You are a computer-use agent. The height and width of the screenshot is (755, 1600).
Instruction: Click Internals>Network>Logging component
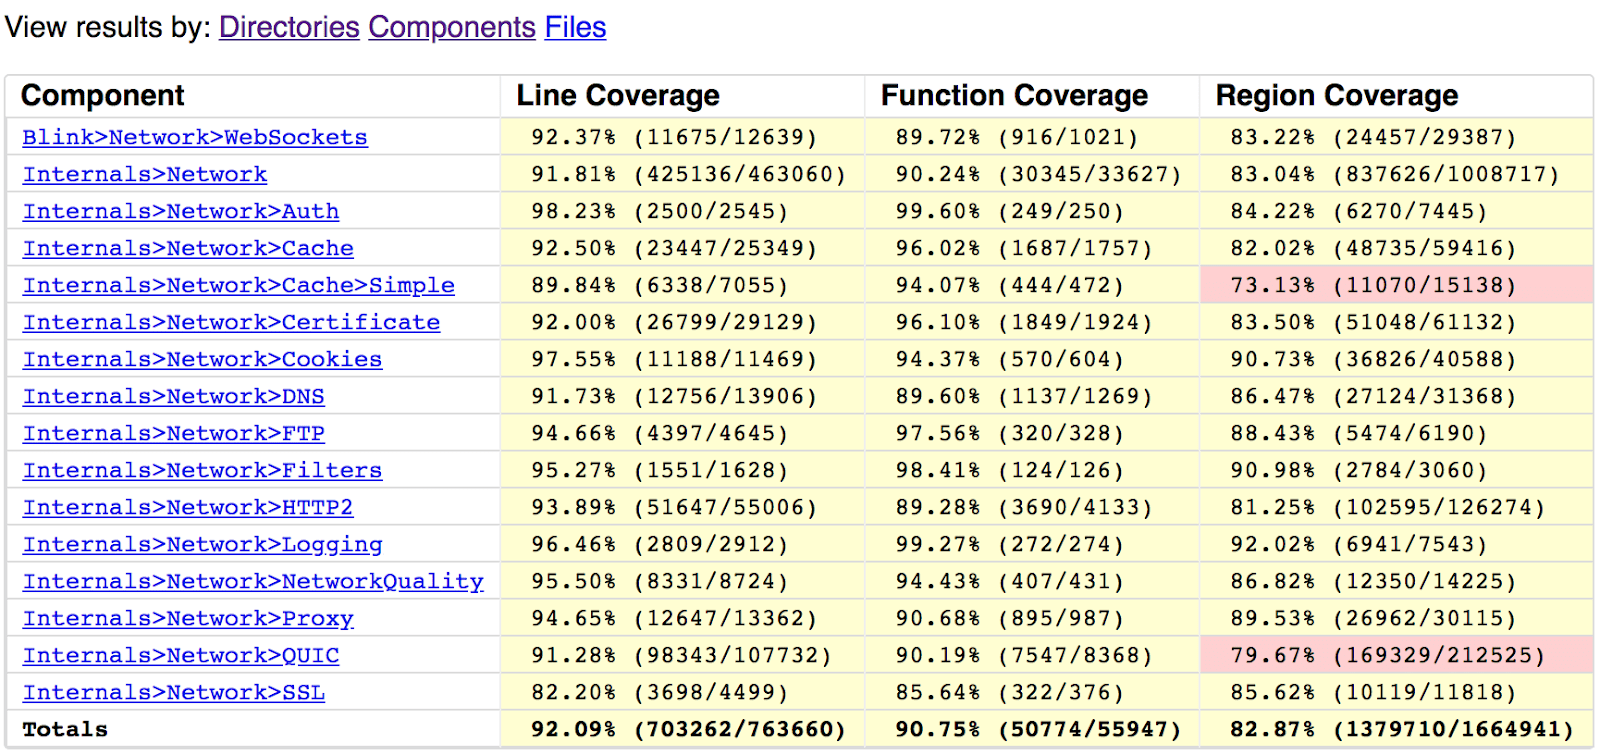(x=202, y=544)
